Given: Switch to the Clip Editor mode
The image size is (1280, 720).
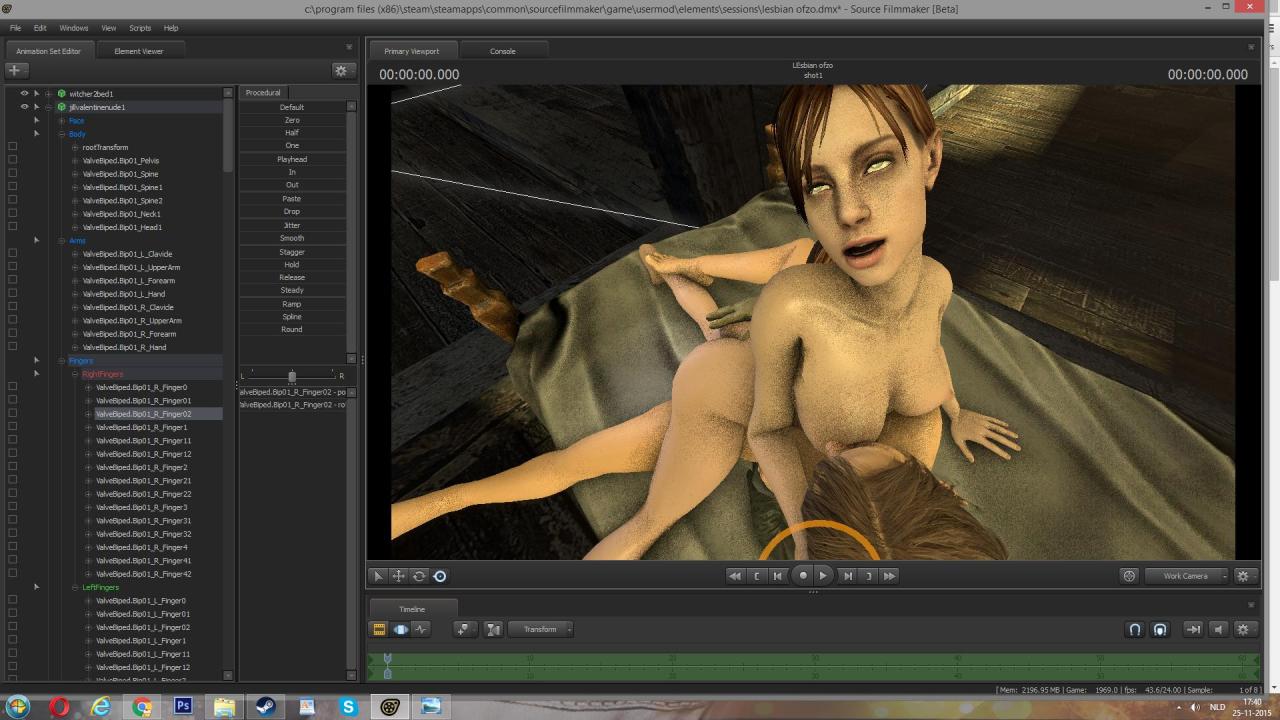Looking at the screenshot, I should (x=379, y=629).
